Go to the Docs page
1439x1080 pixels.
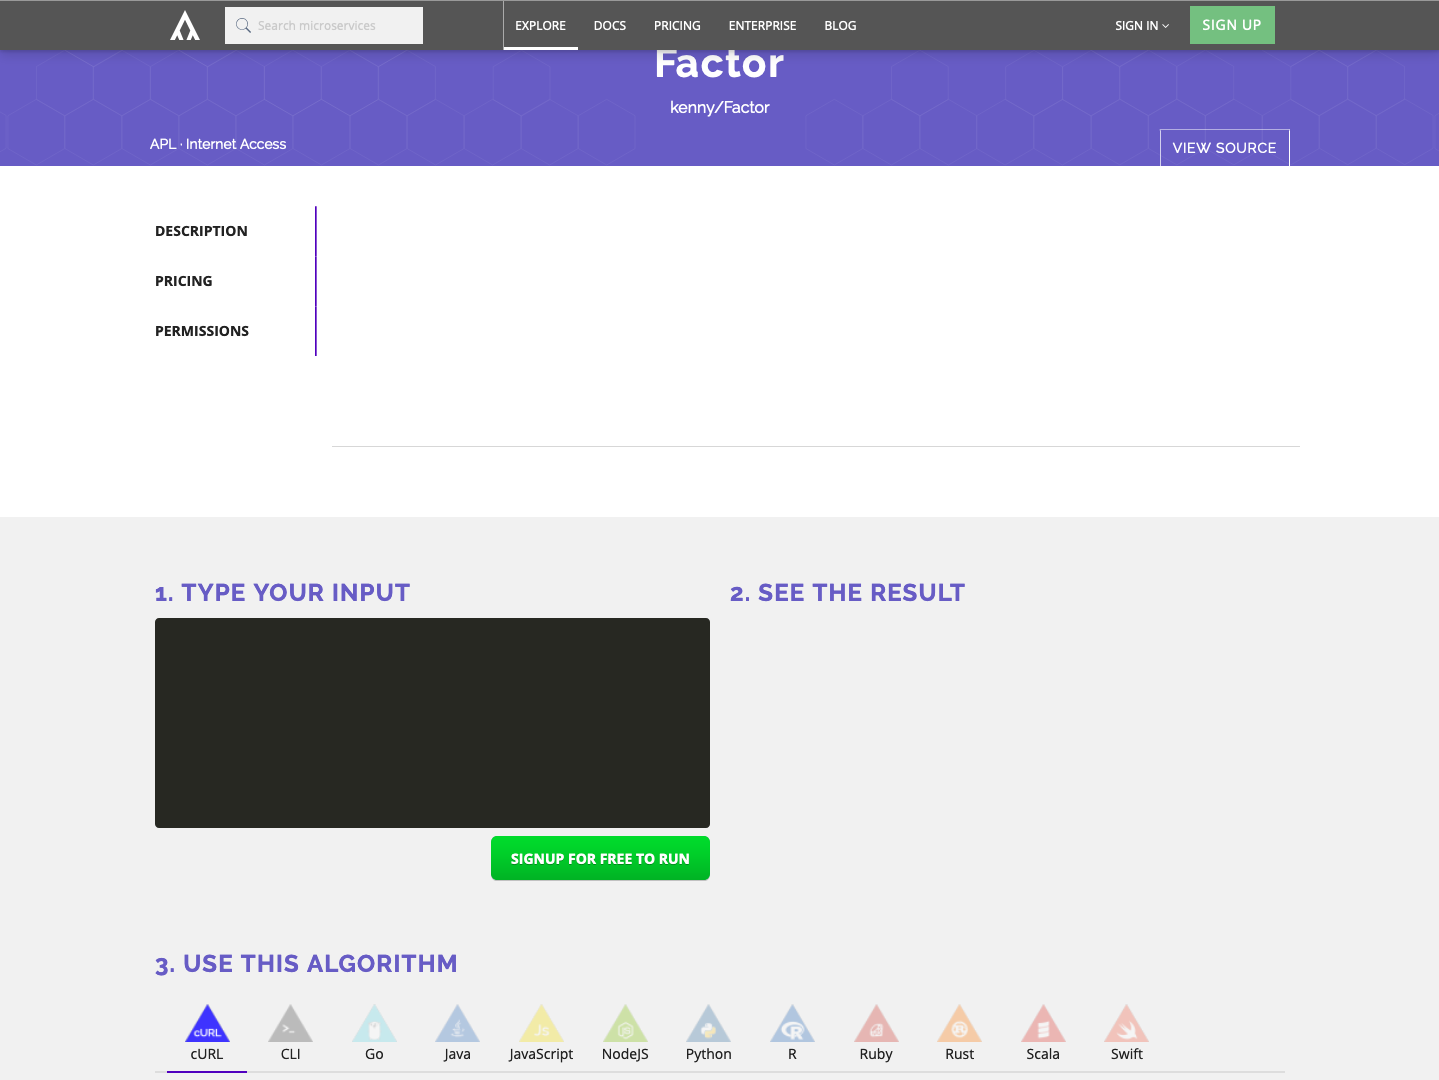tap(610, 26)
